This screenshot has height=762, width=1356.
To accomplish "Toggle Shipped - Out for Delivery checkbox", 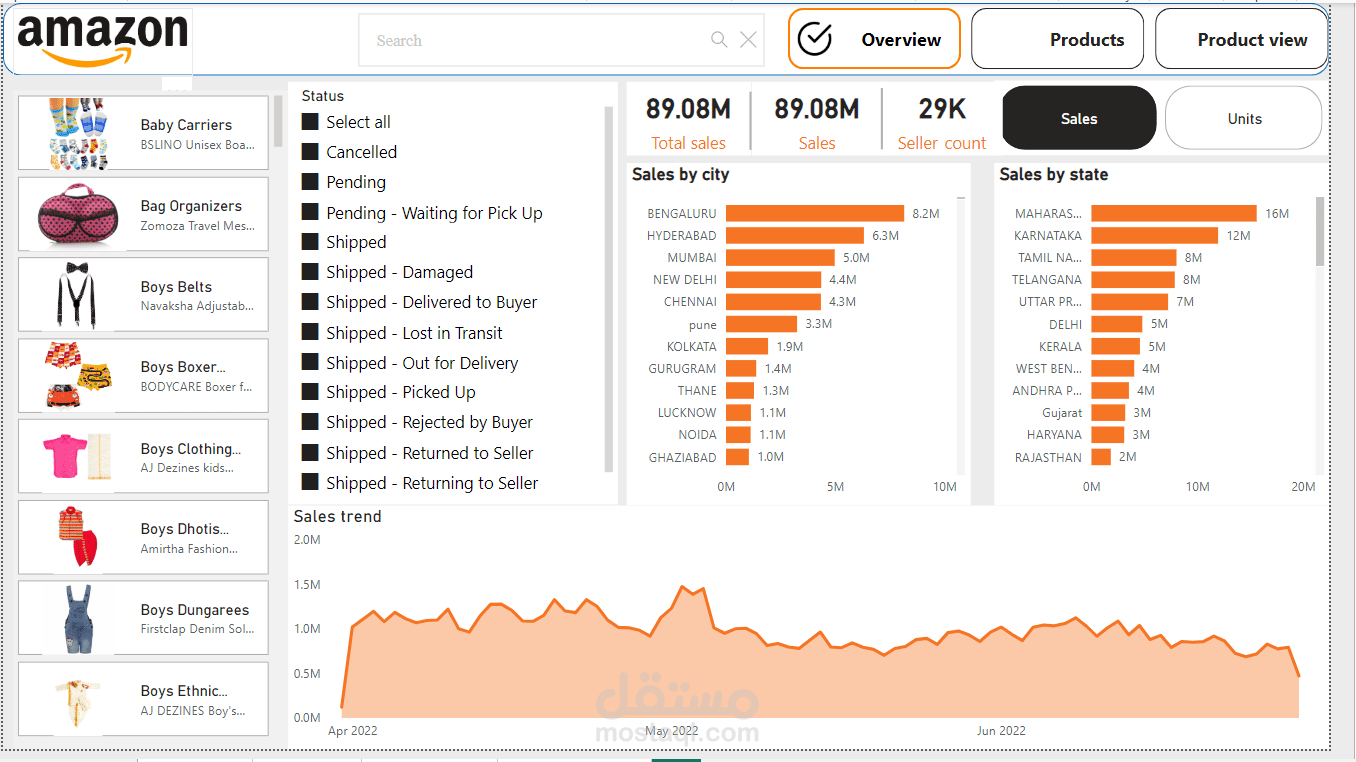I will pyautogui.click(x=310, y=362).
